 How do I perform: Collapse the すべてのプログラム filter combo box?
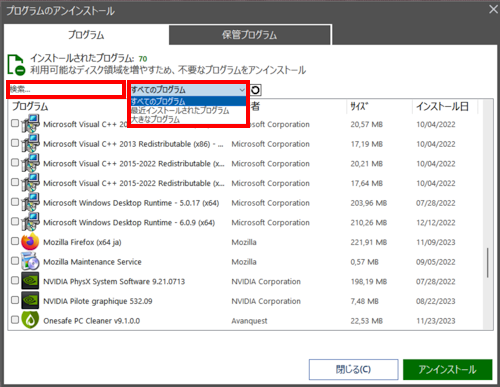pos(188,90)
